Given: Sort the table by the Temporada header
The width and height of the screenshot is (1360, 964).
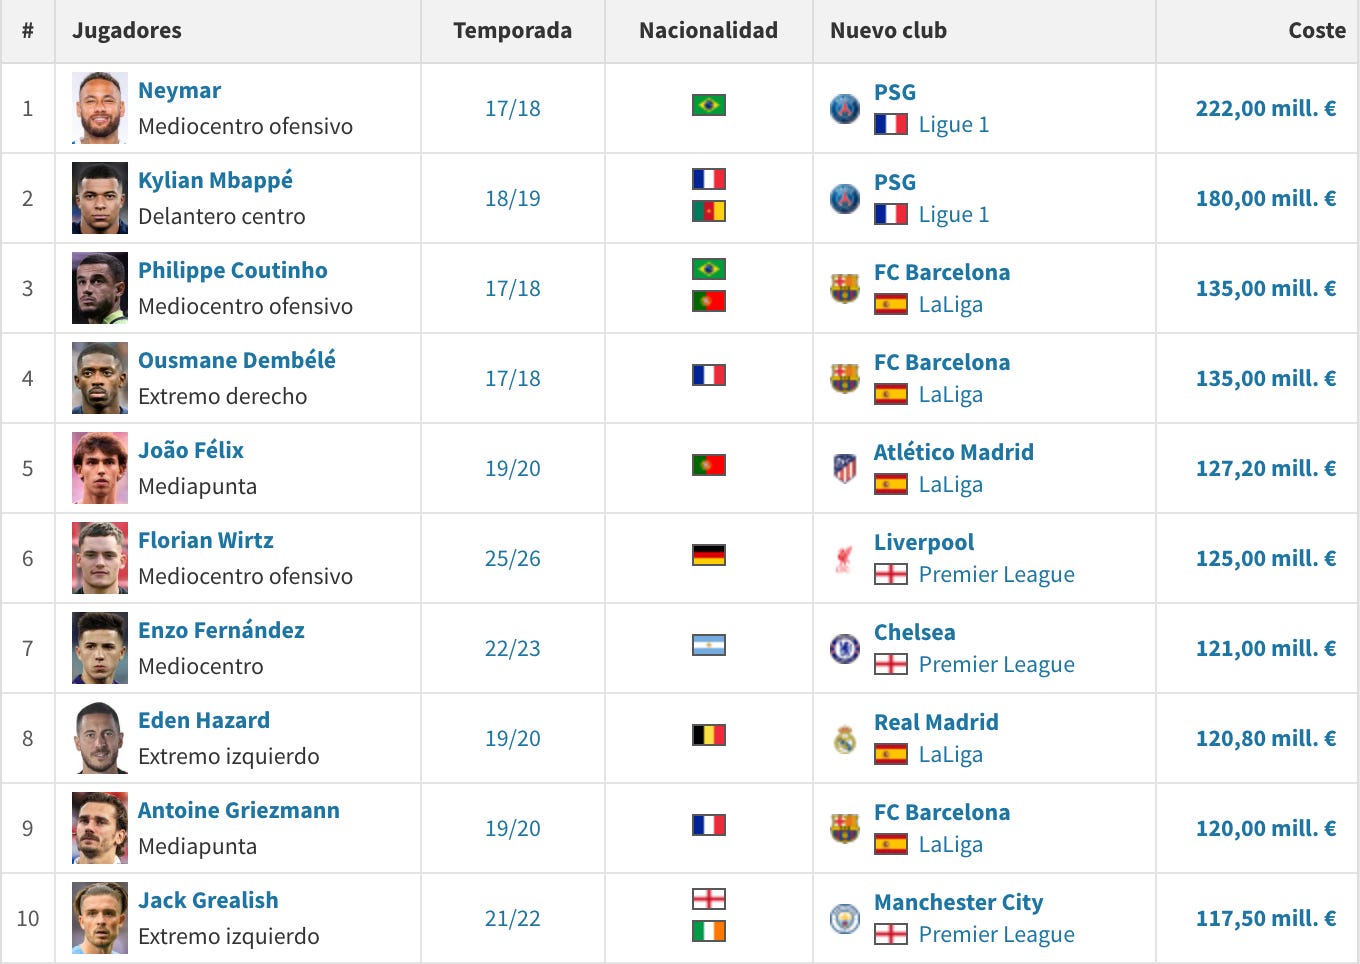Looking at the screenshot, I should tap(513, 30).
